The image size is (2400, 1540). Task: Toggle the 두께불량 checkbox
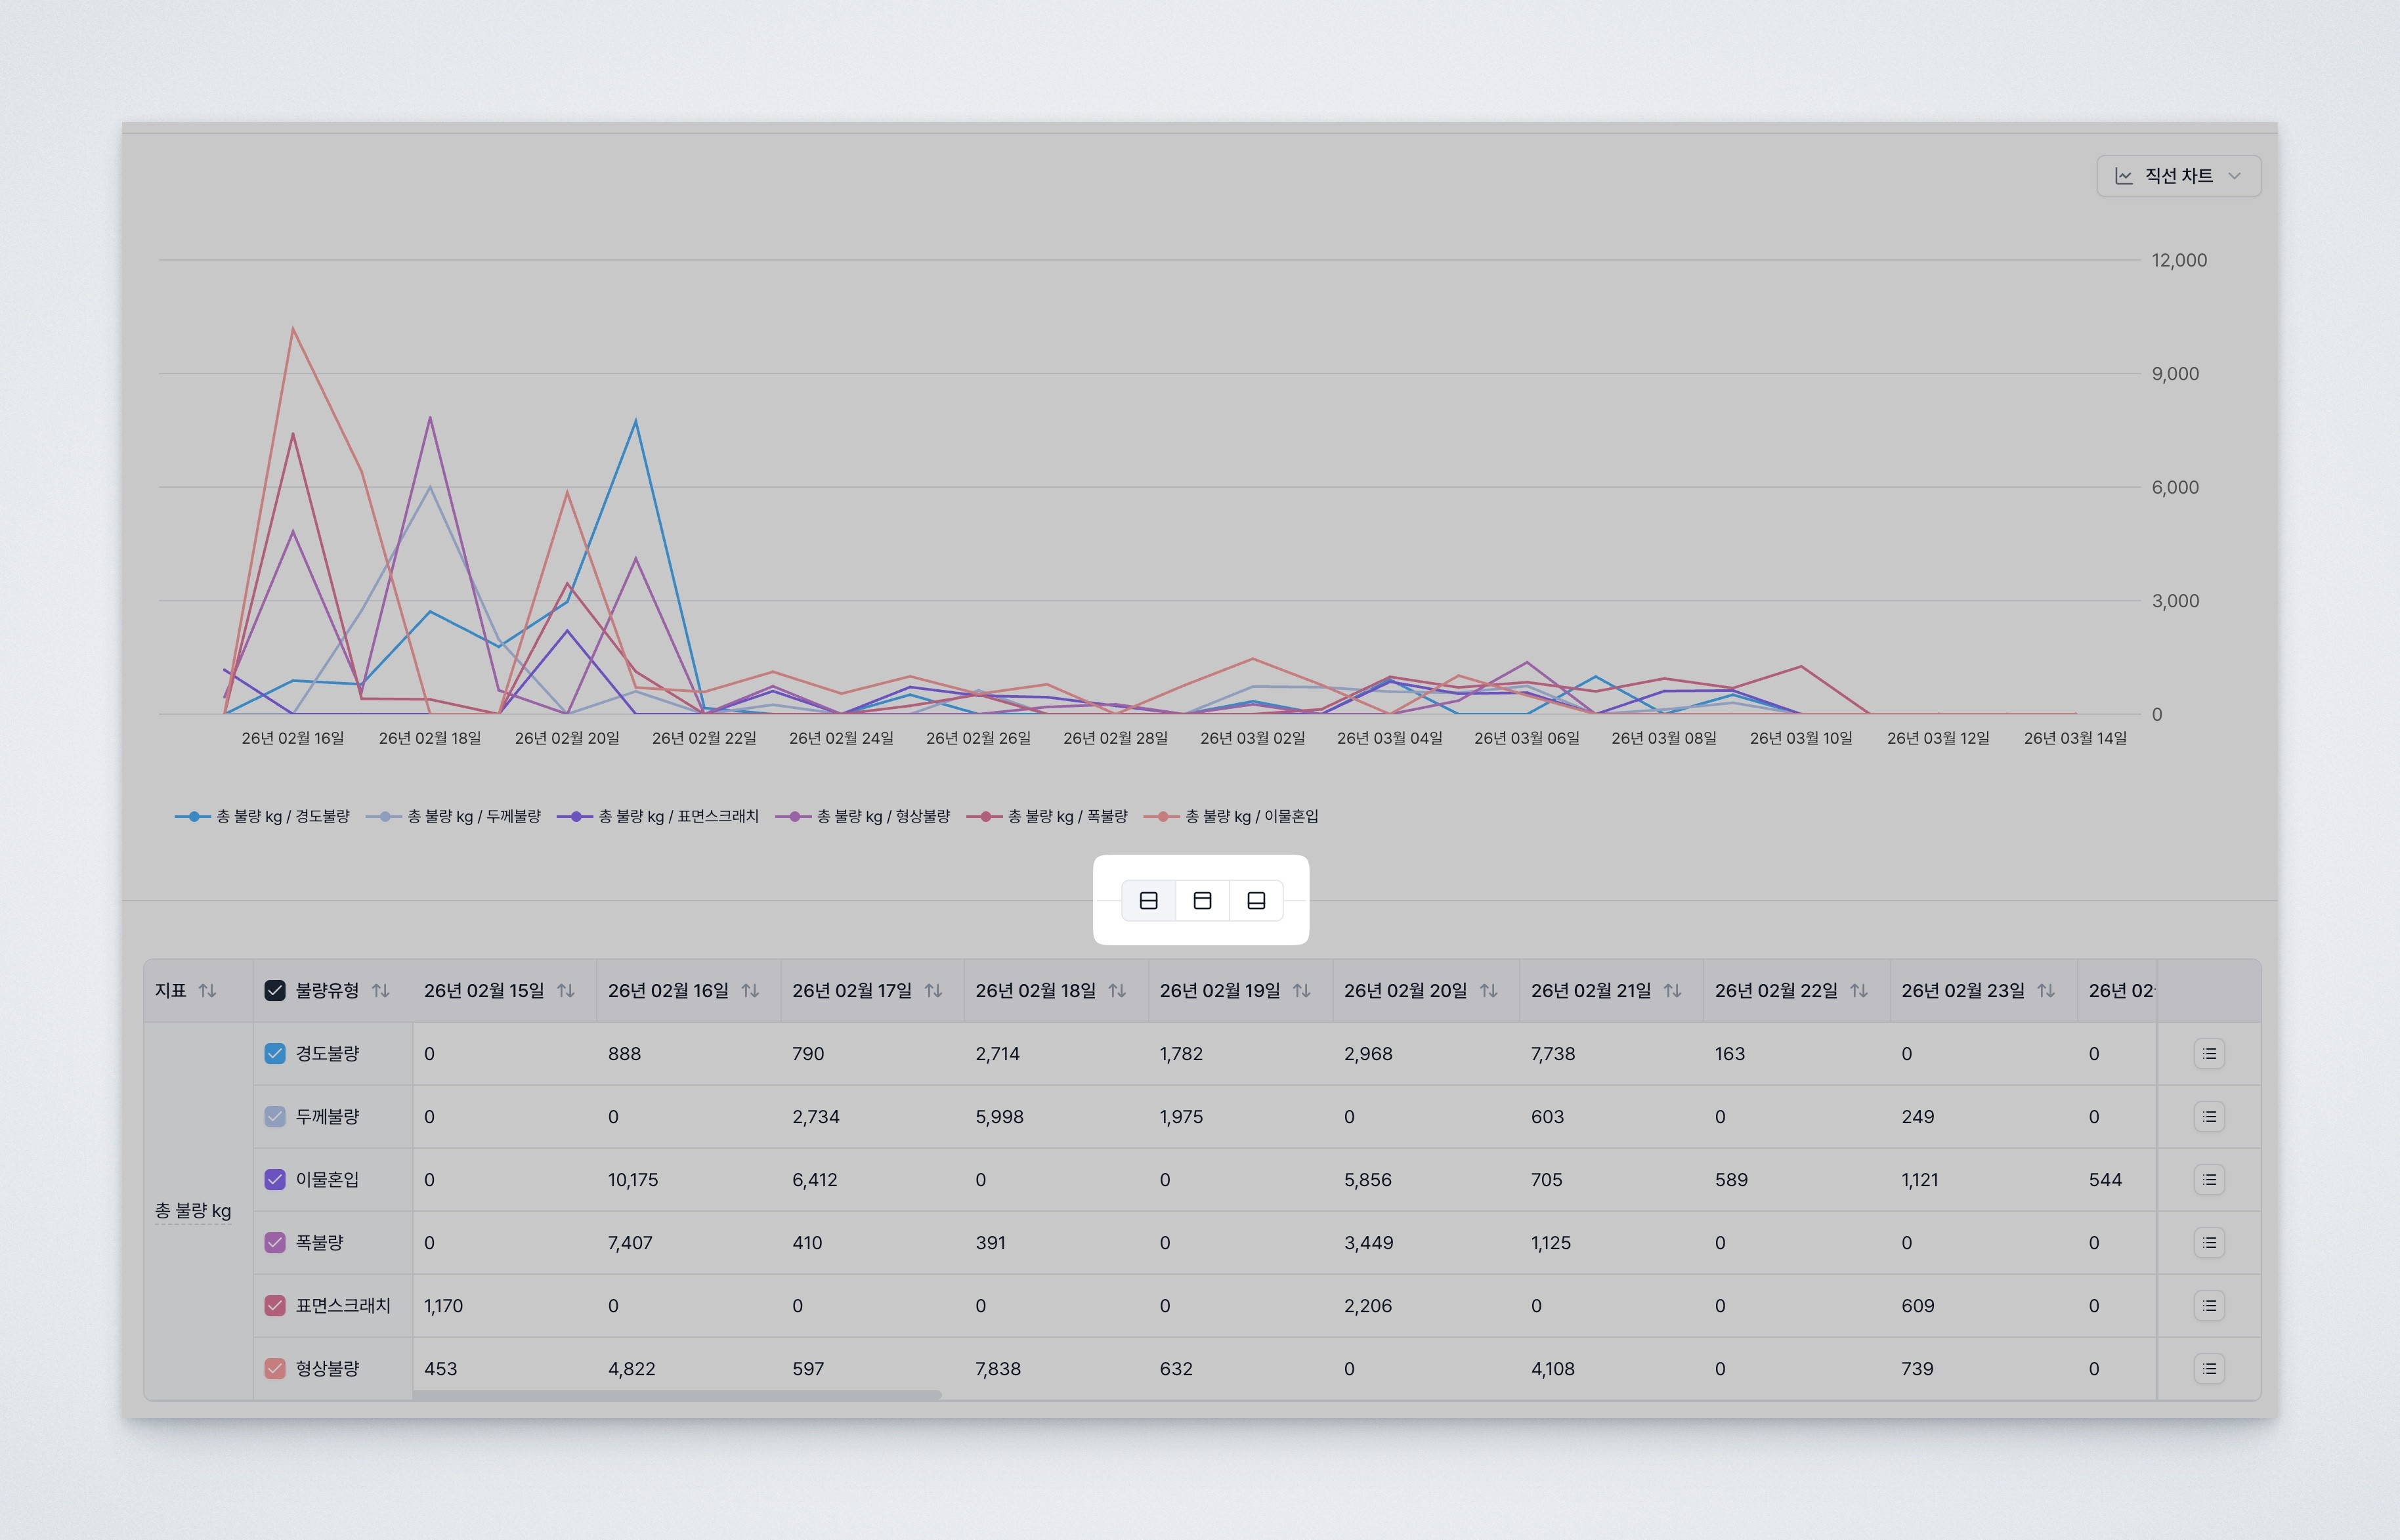[x=274, y=1116]
